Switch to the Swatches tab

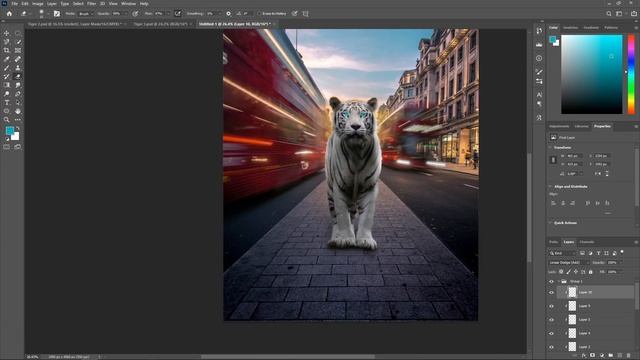(571, 28)
